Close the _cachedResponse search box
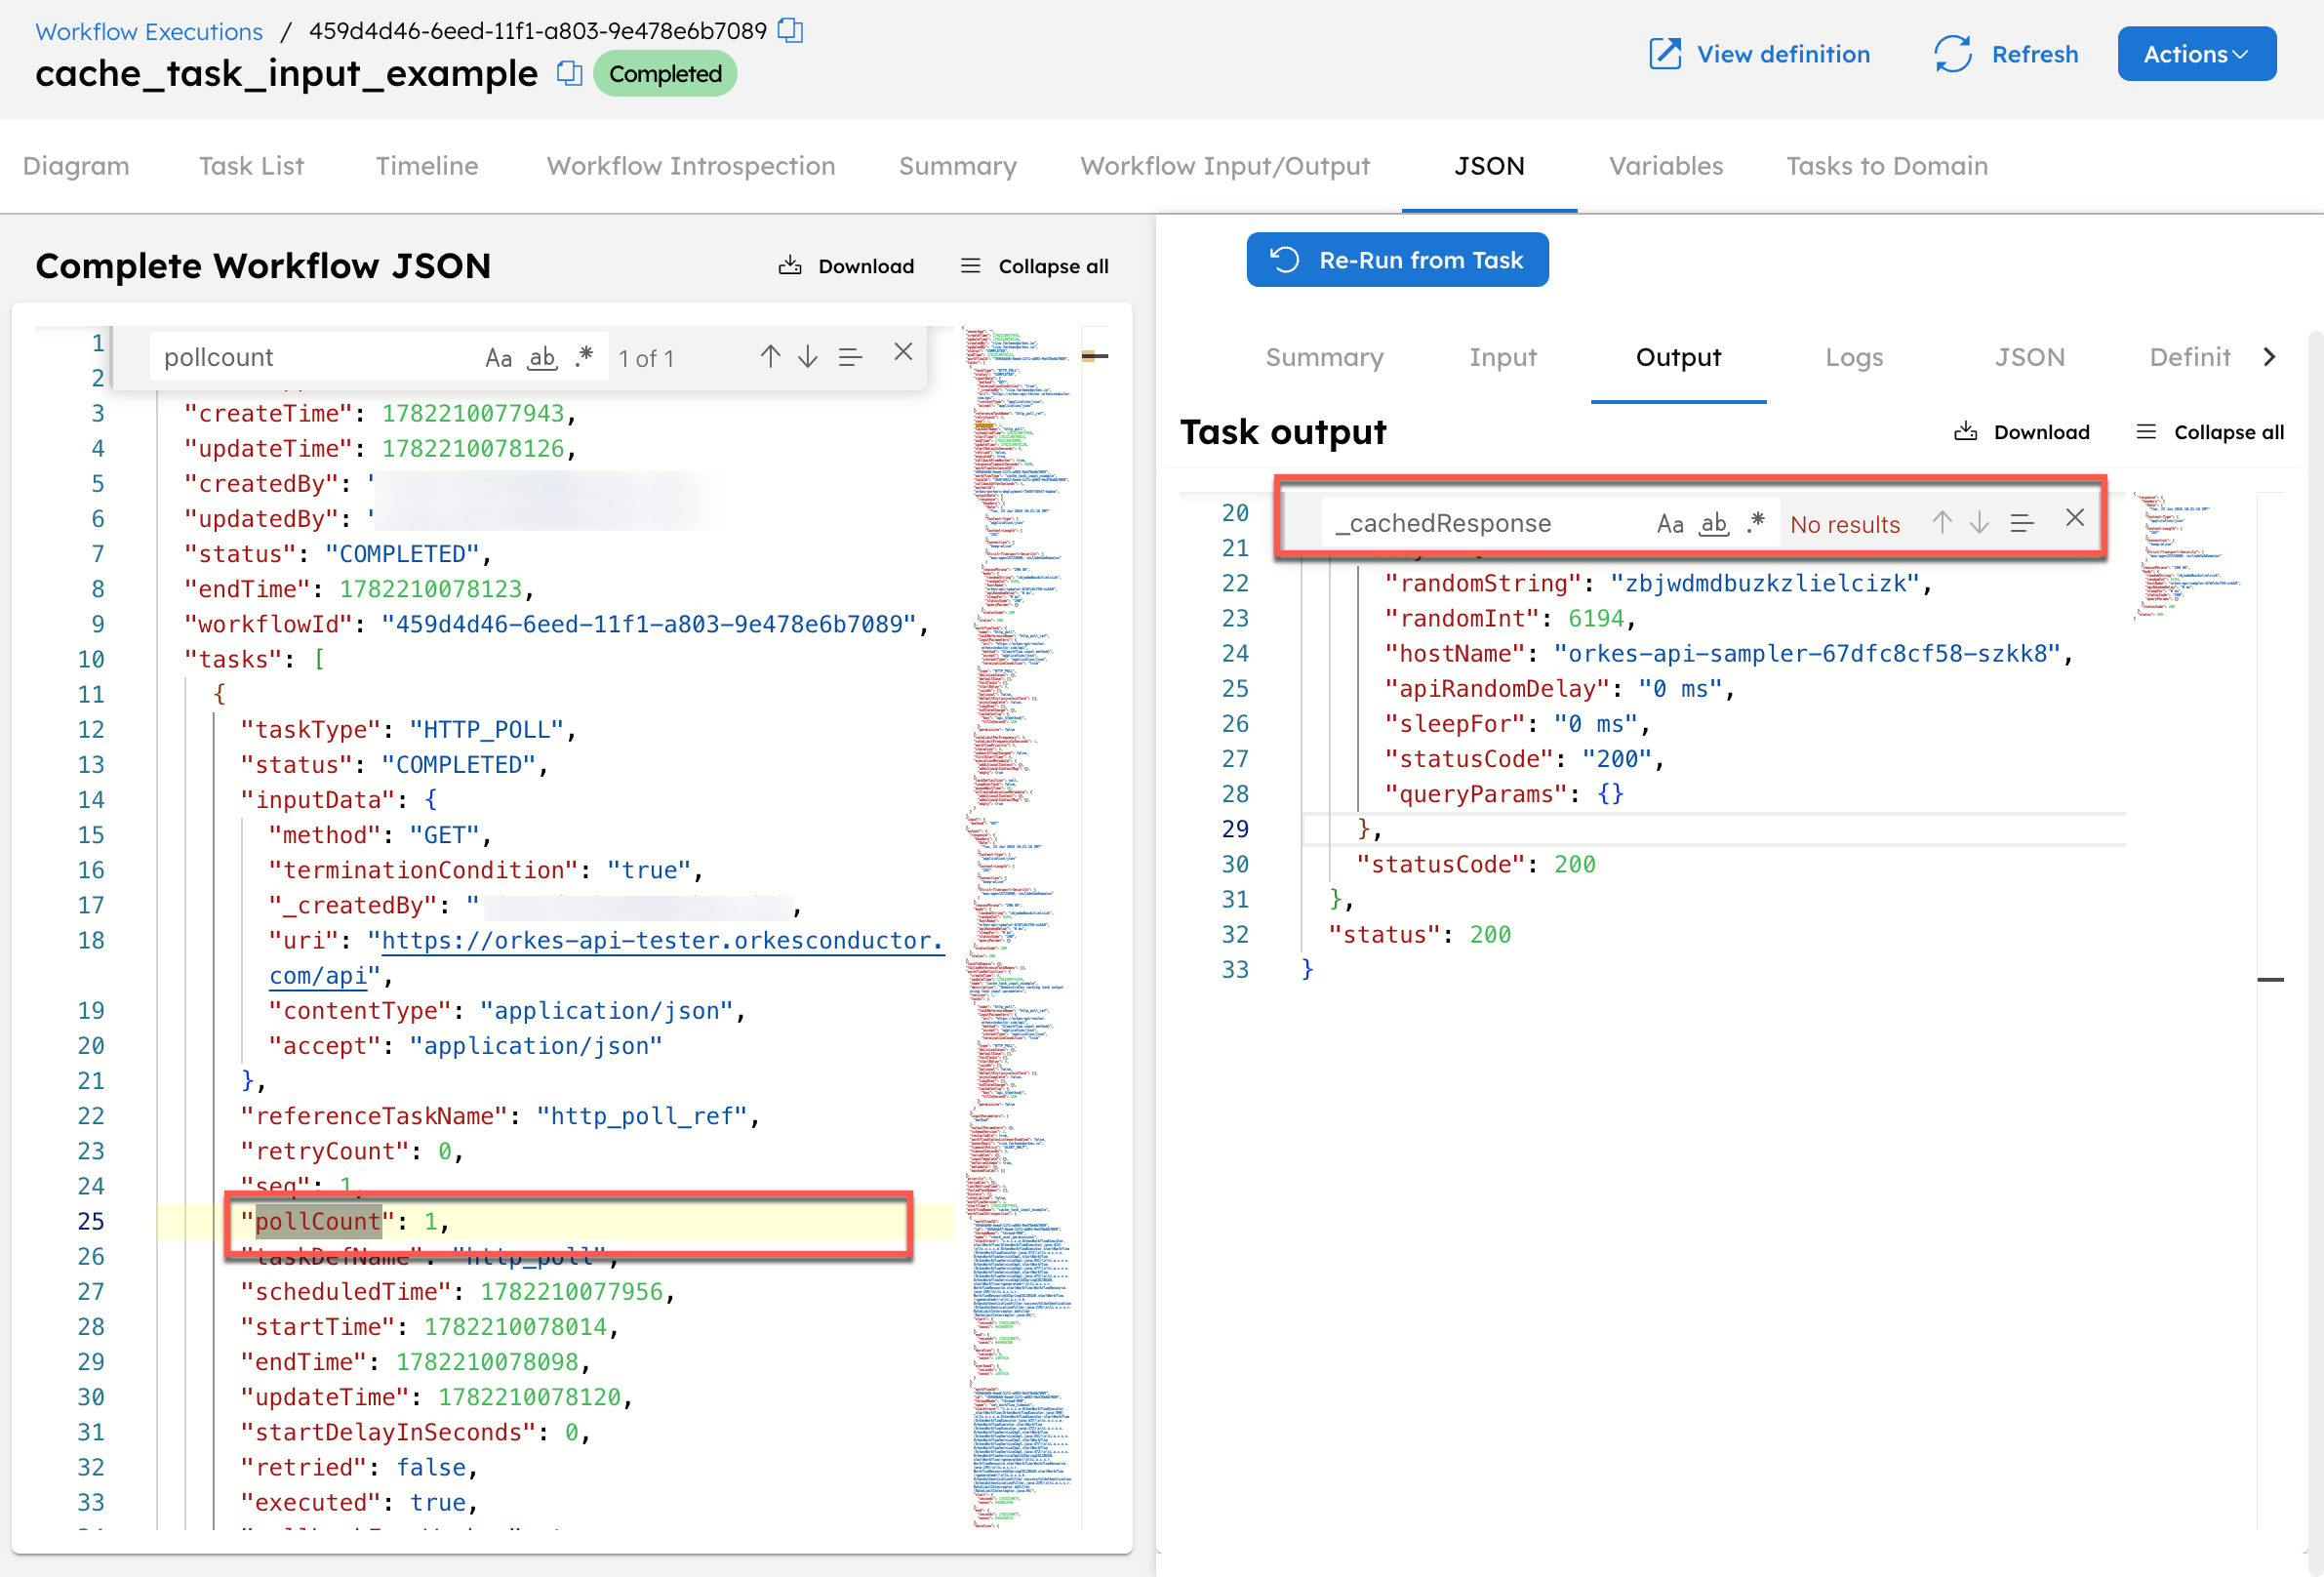Viewport: 2324px width, 1577px height. (x=2075, y=518)
